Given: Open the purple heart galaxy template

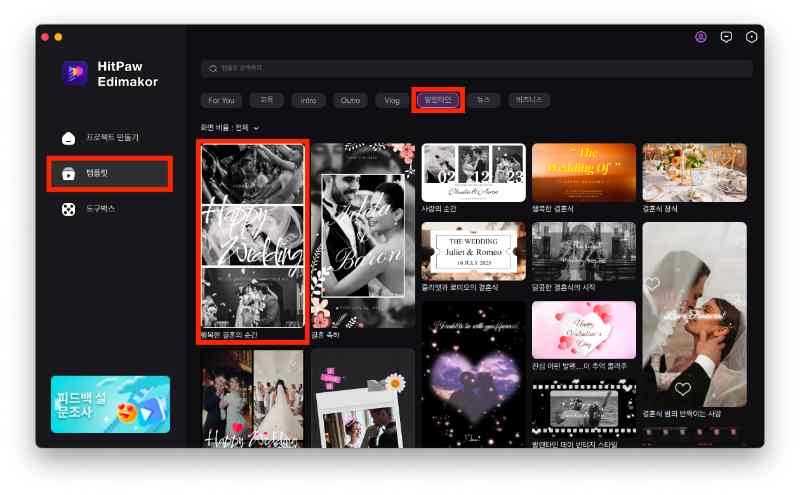Looking at the screenshot, I should click(473, 375).
